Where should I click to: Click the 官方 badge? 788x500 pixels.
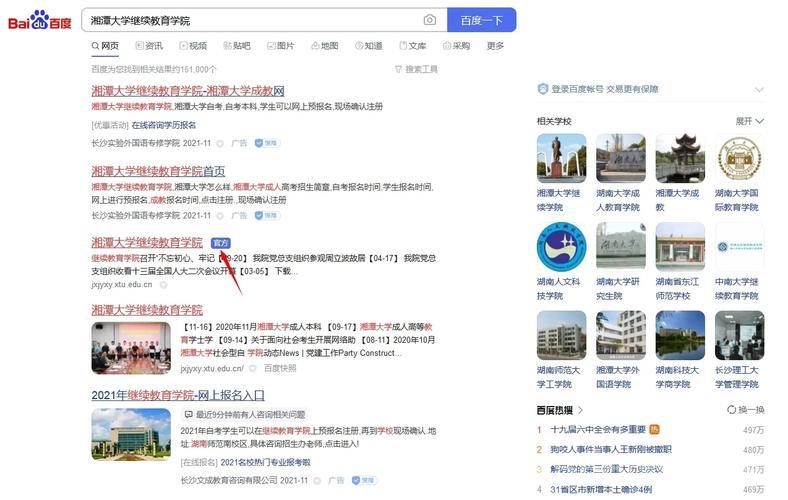click(x=221, y=243)
